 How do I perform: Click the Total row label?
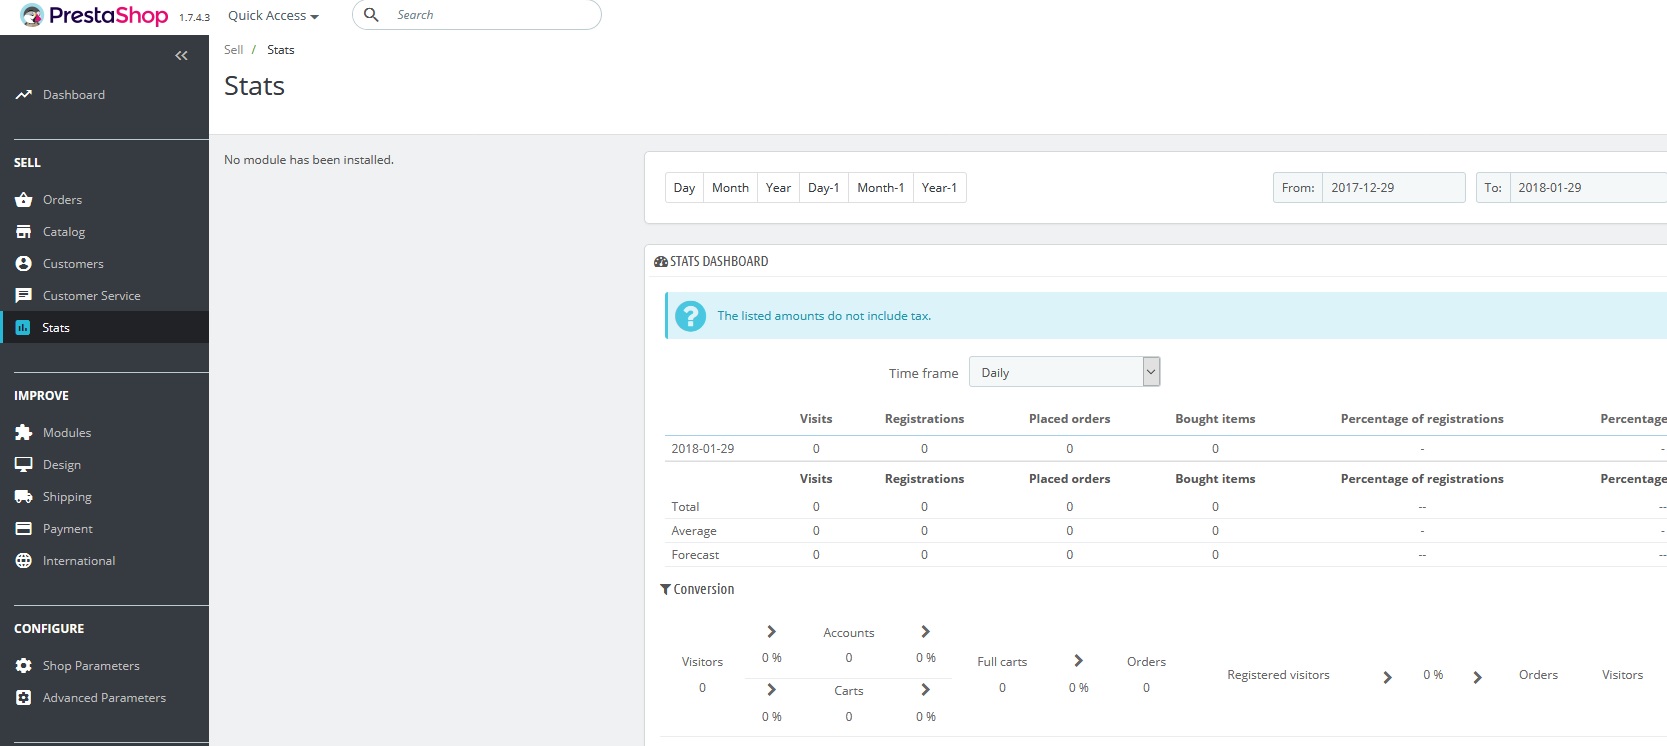(685, 507)
